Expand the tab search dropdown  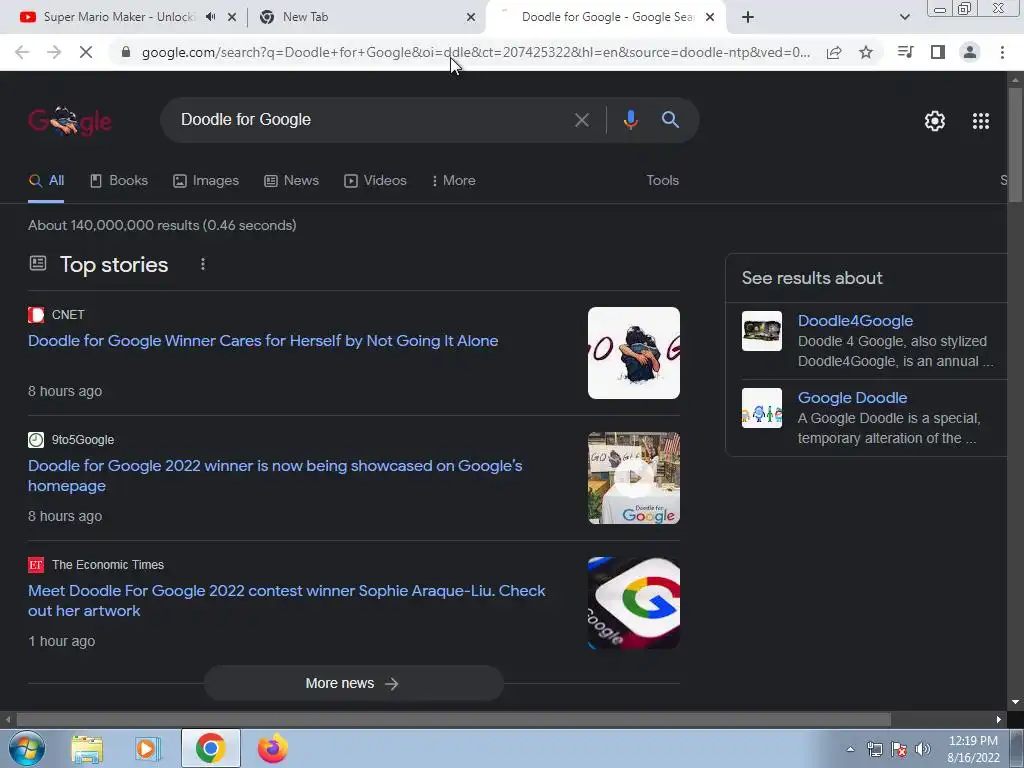click(x=904, y=17)
